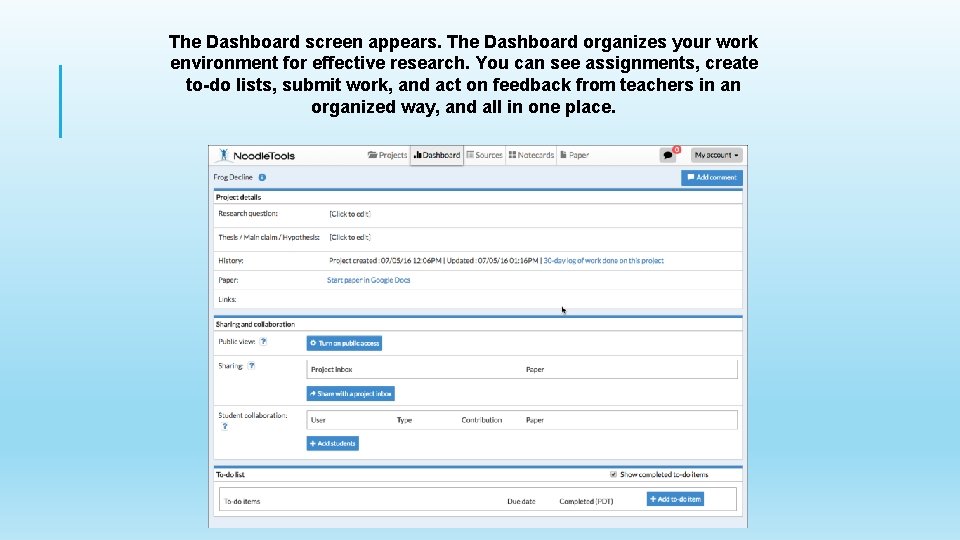
Task: Click the Due date column header
Action: [521, 501]
